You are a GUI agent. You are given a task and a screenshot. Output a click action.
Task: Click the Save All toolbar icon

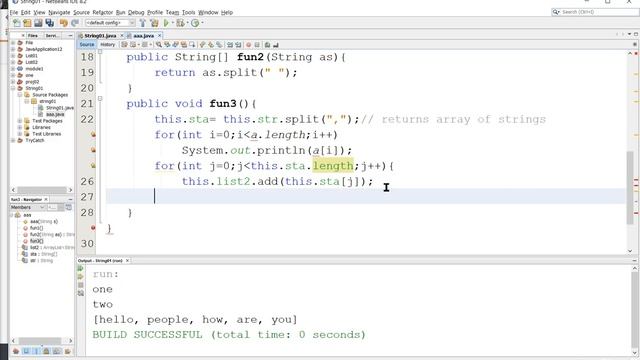coord(50,23)
